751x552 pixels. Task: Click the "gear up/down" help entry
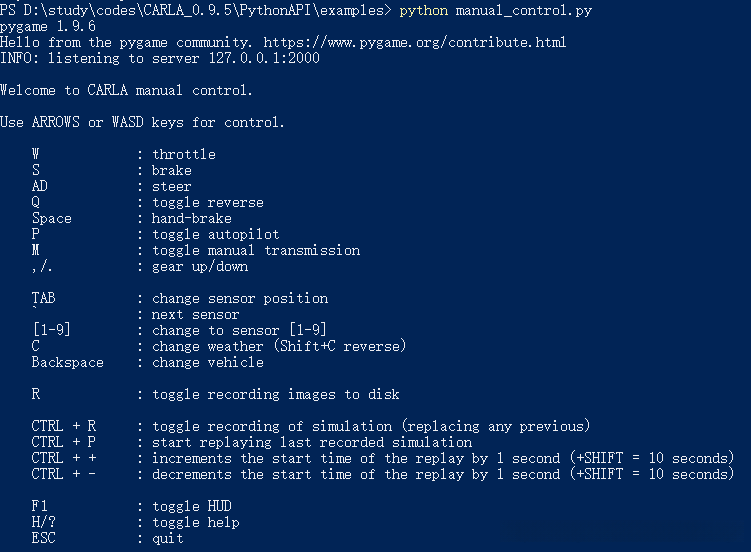click(x=199, y=267)
